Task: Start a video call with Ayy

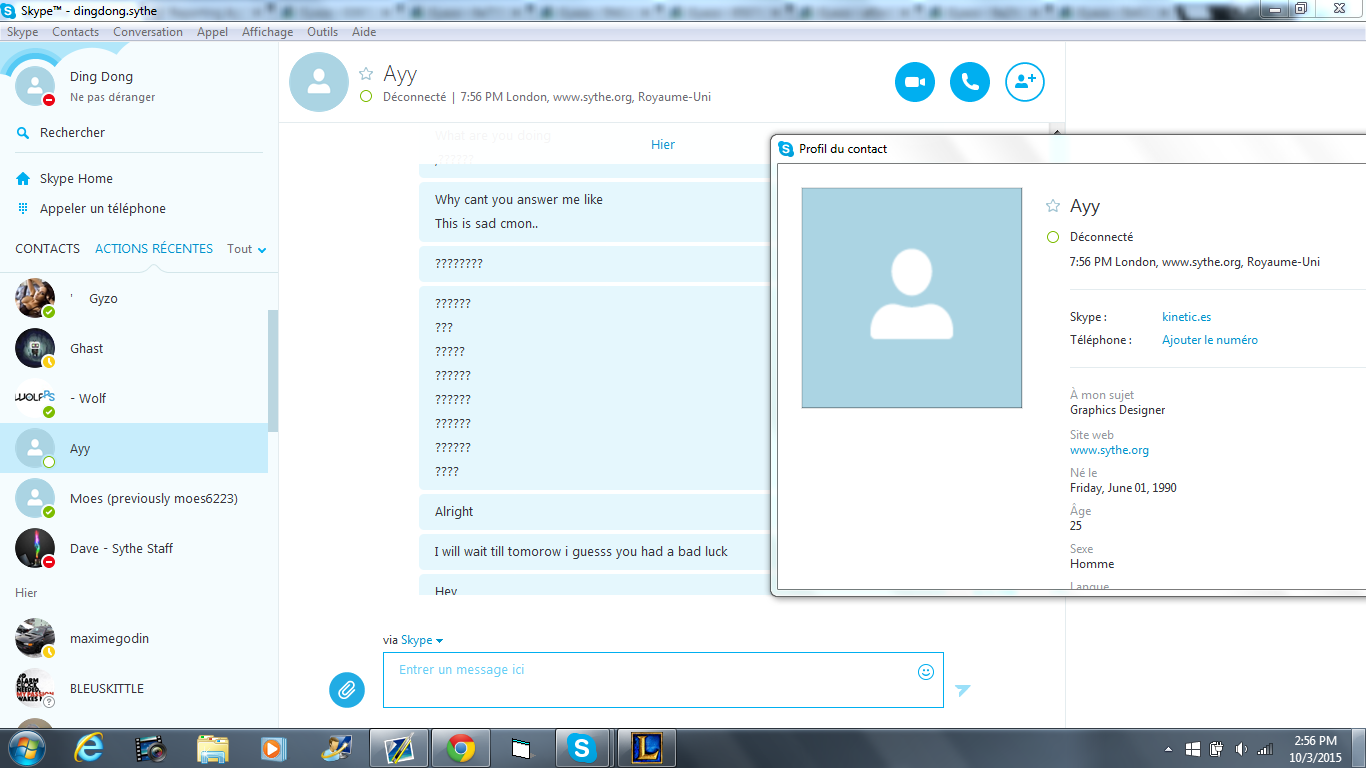Action: pyautogui.click(x=914, y=82)
